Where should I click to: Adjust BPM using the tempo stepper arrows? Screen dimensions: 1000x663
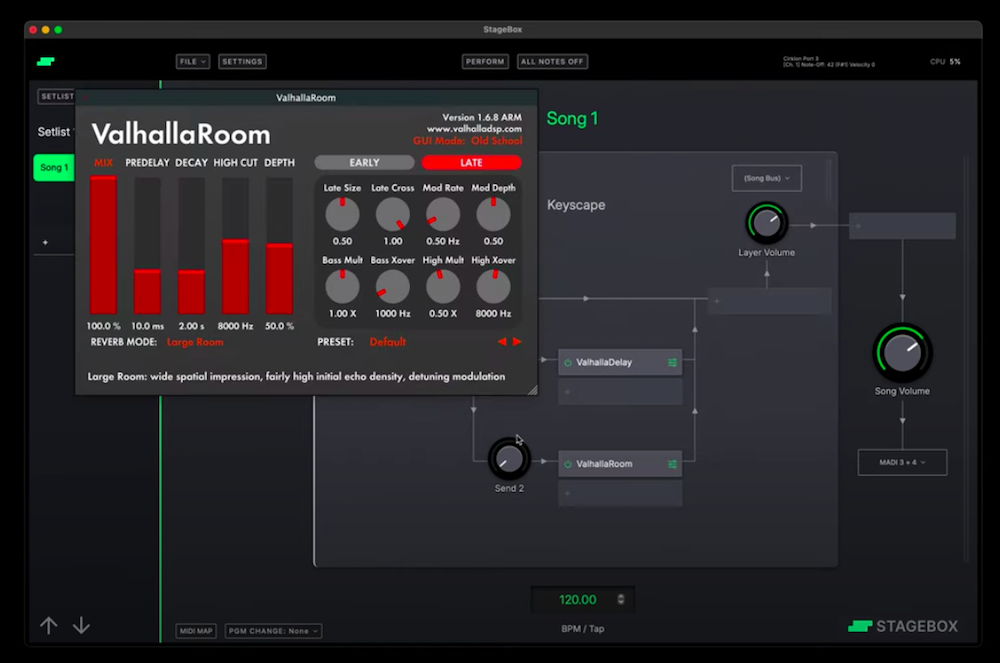pos(621,599)
